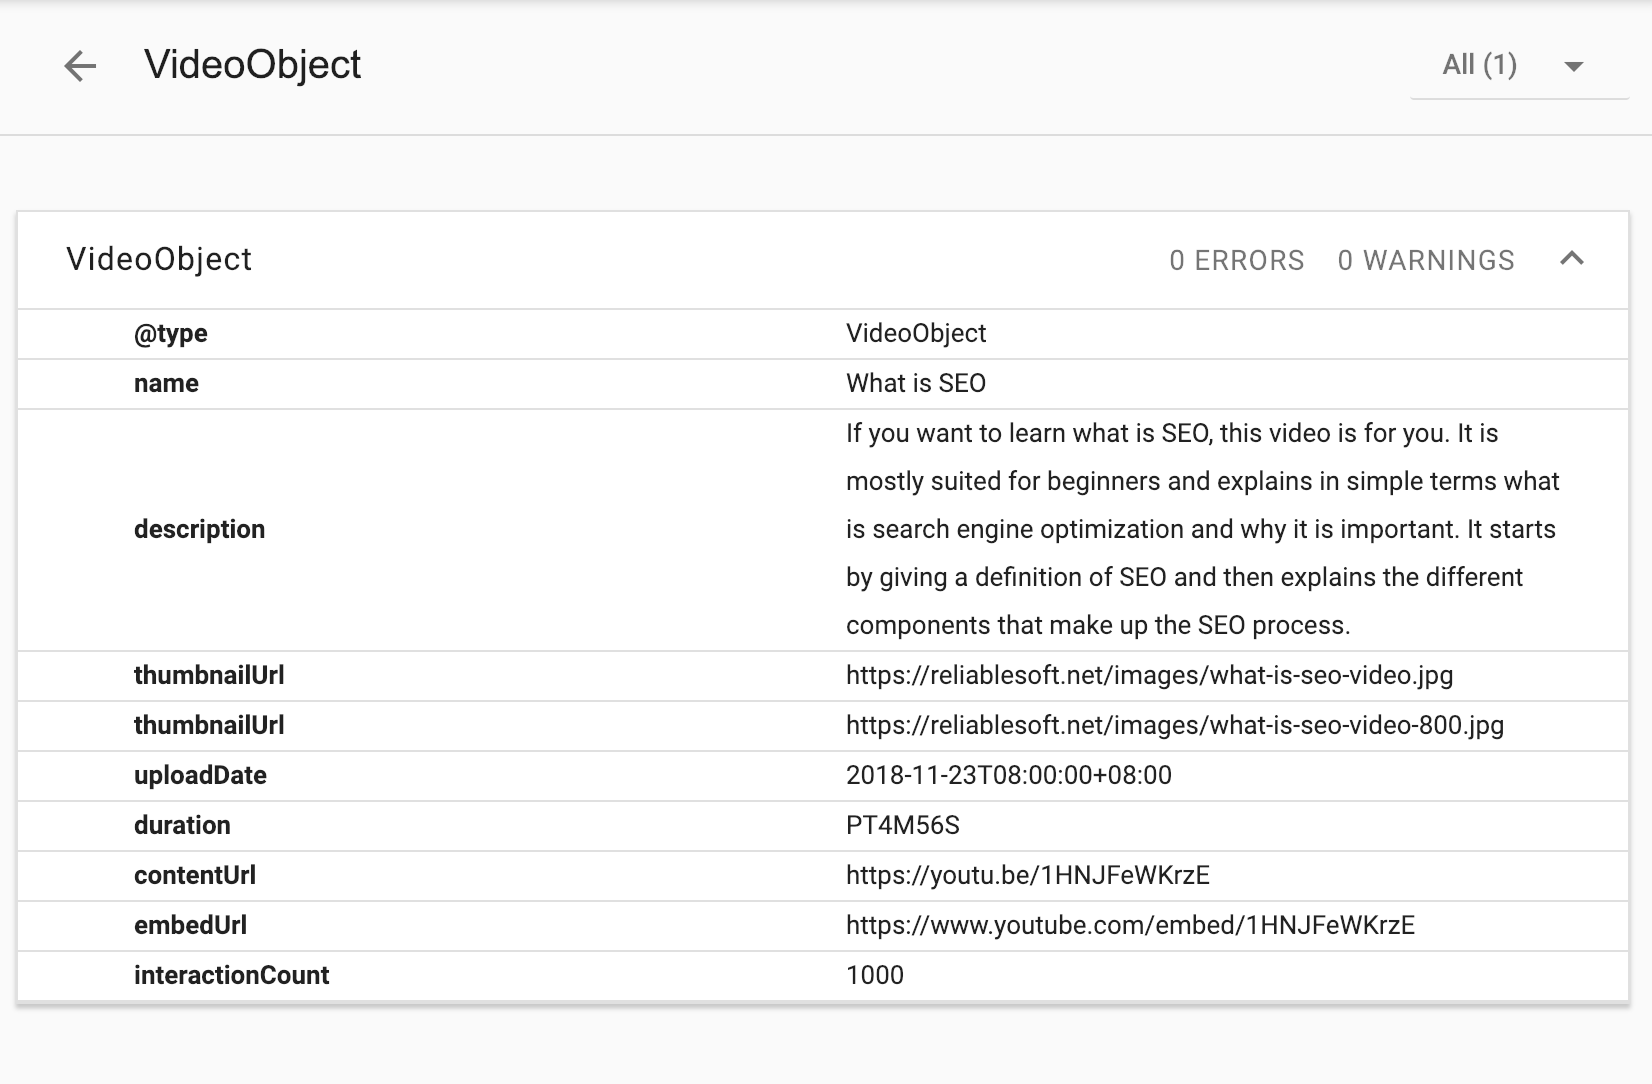Screen dimensions: 1652x1084
Task: Click the 0 ERRORS label
Action: (x=1236, y=260)
